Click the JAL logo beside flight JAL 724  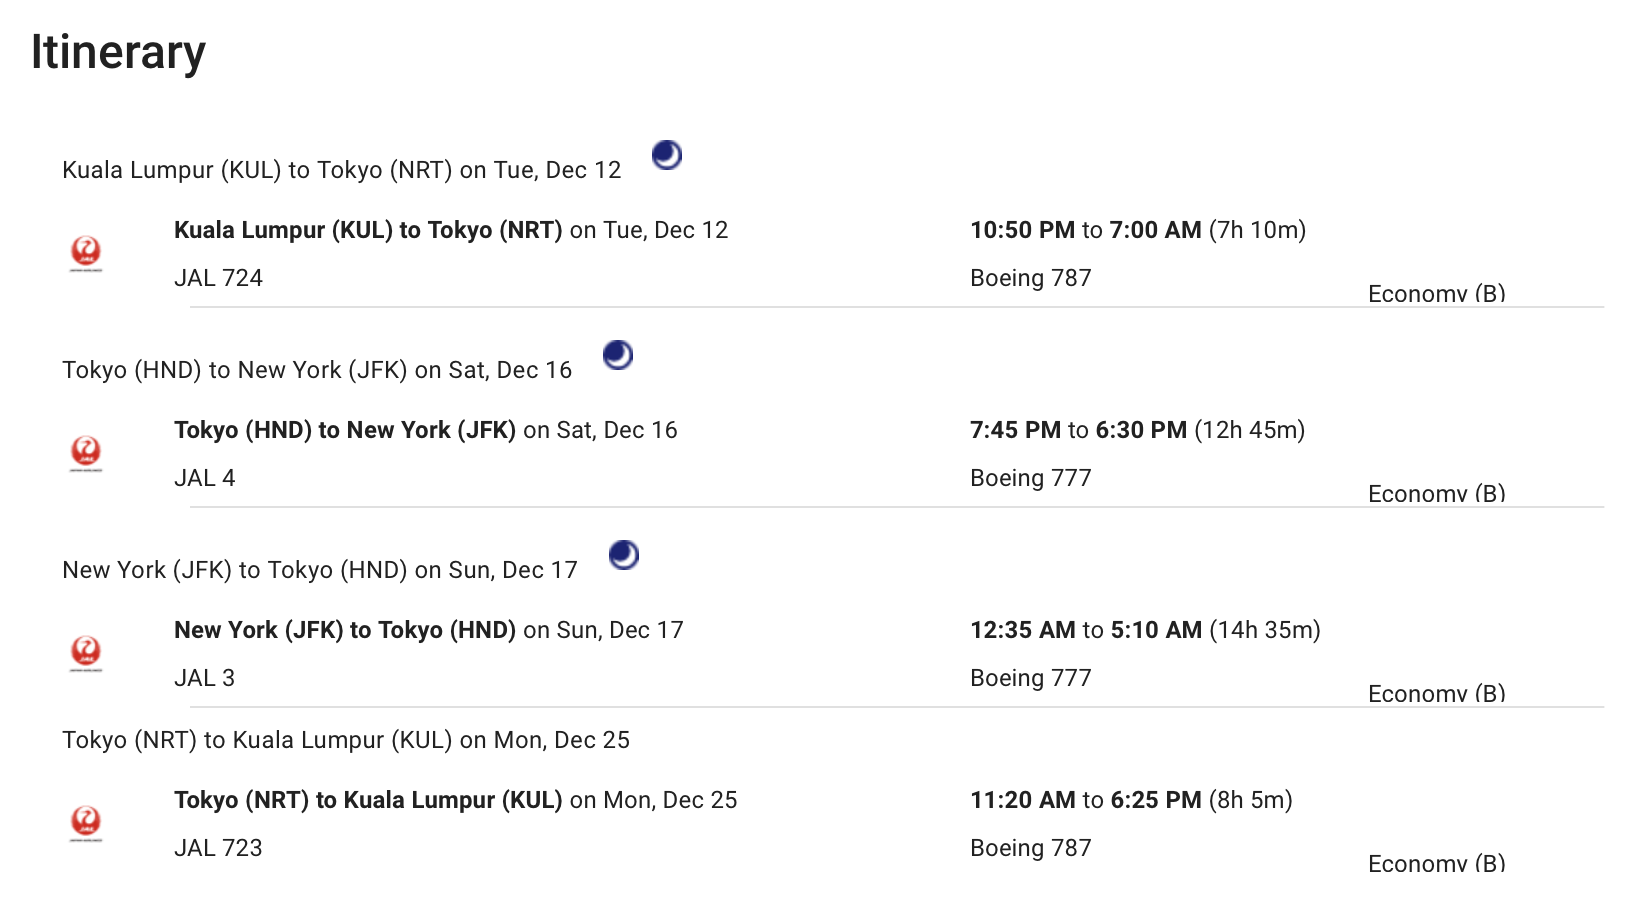point(86,253)
